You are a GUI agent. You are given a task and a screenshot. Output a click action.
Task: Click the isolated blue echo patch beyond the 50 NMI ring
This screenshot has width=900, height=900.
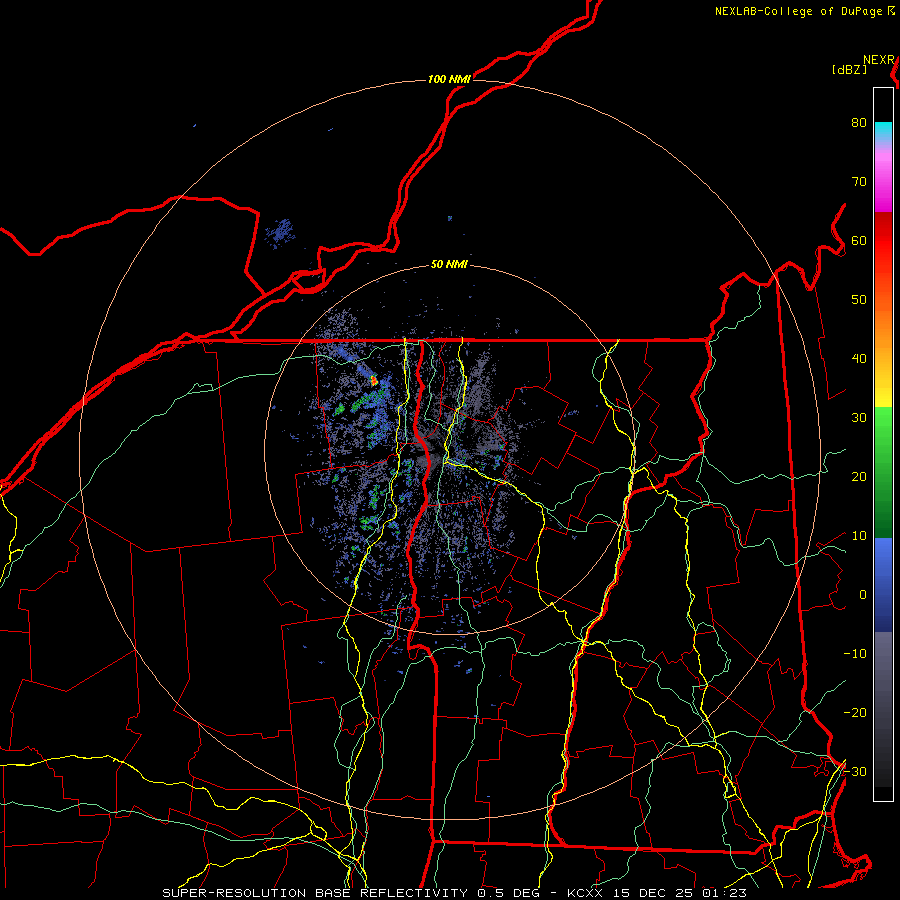[280, 233]
